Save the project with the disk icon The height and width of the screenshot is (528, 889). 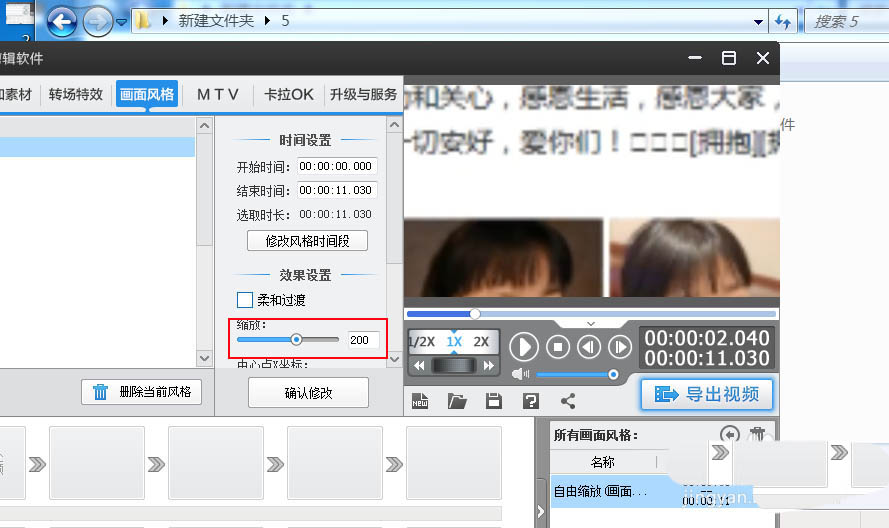tap(494, 401)
